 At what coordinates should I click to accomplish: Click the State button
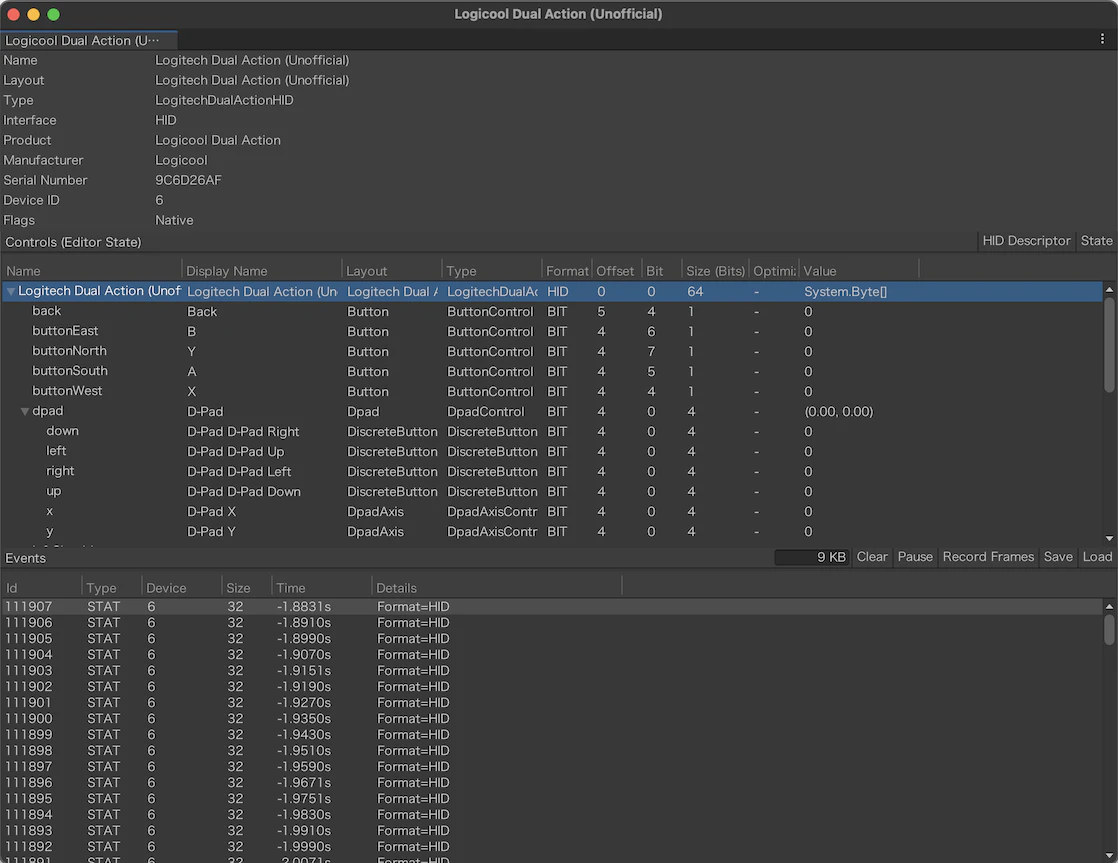pos(1096,241)
